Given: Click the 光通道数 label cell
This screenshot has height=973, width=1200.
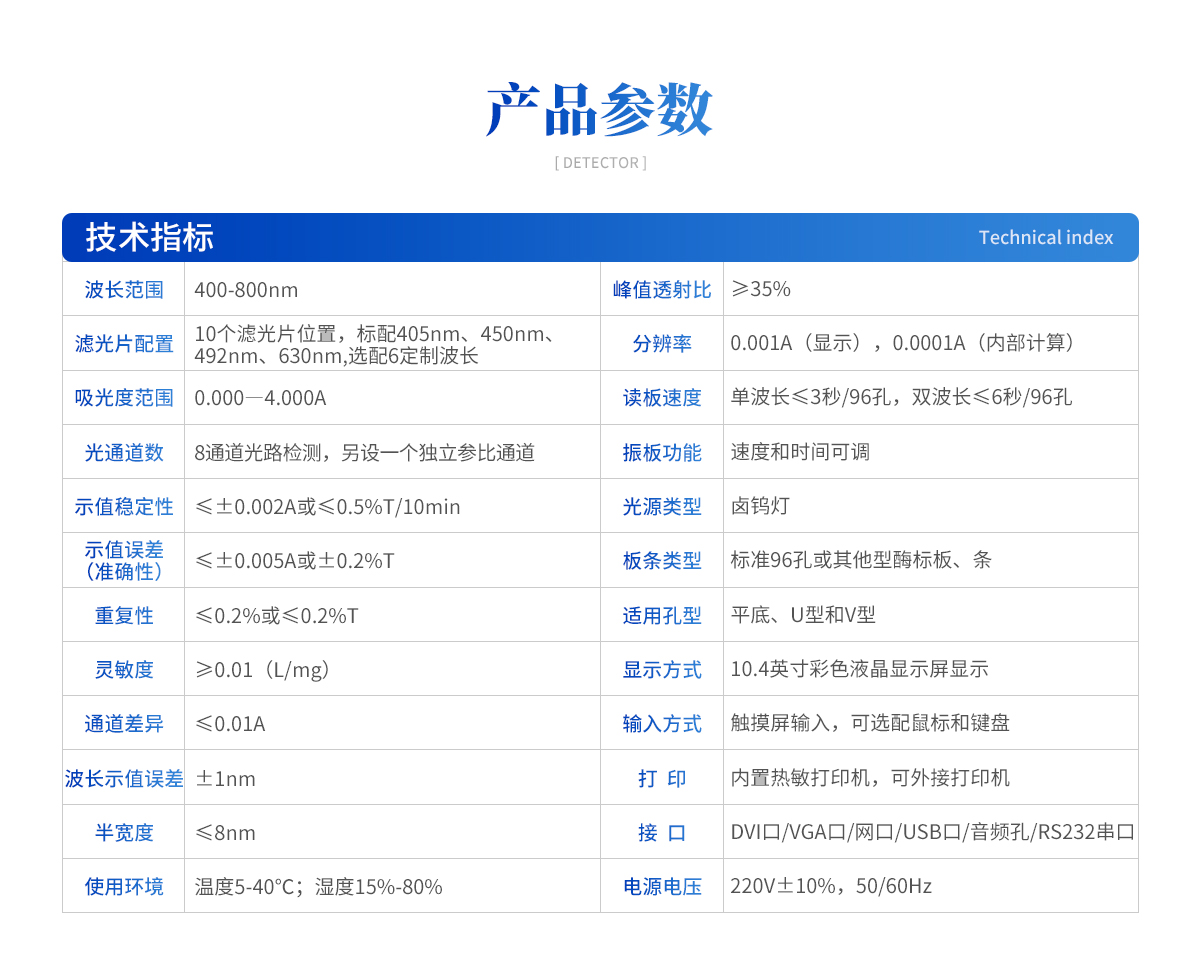Looking at the screenshot, I should [124, 452].
